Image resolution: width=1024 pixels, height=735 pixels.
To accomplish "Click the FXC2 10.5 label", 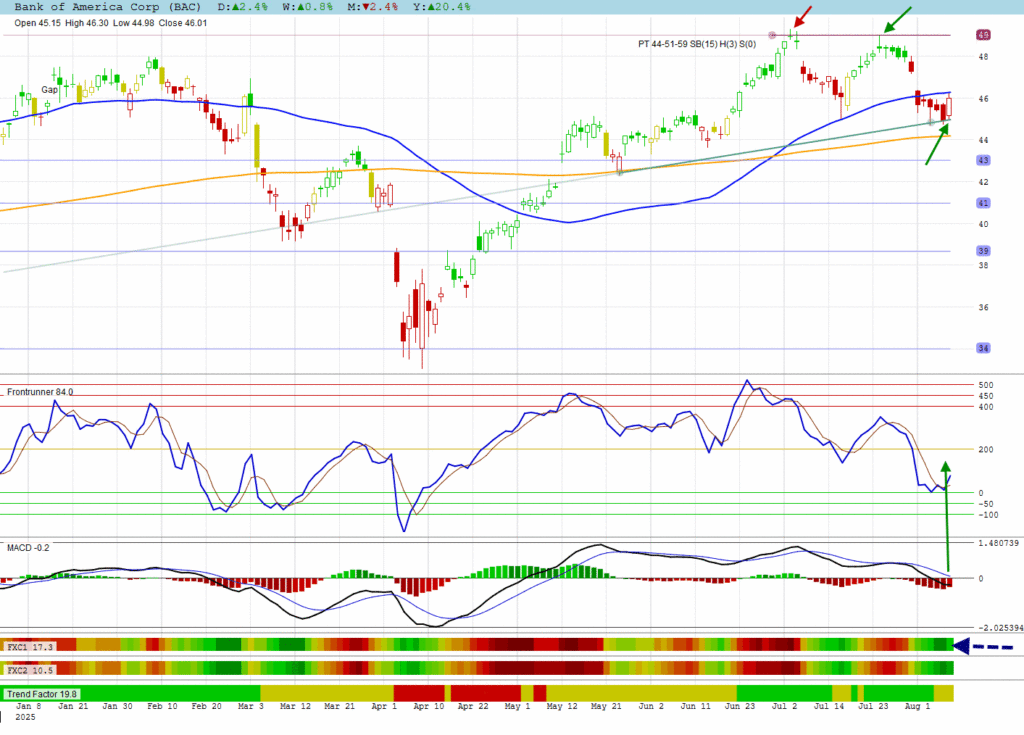I will pyautogui.click(x=30, y=670).
